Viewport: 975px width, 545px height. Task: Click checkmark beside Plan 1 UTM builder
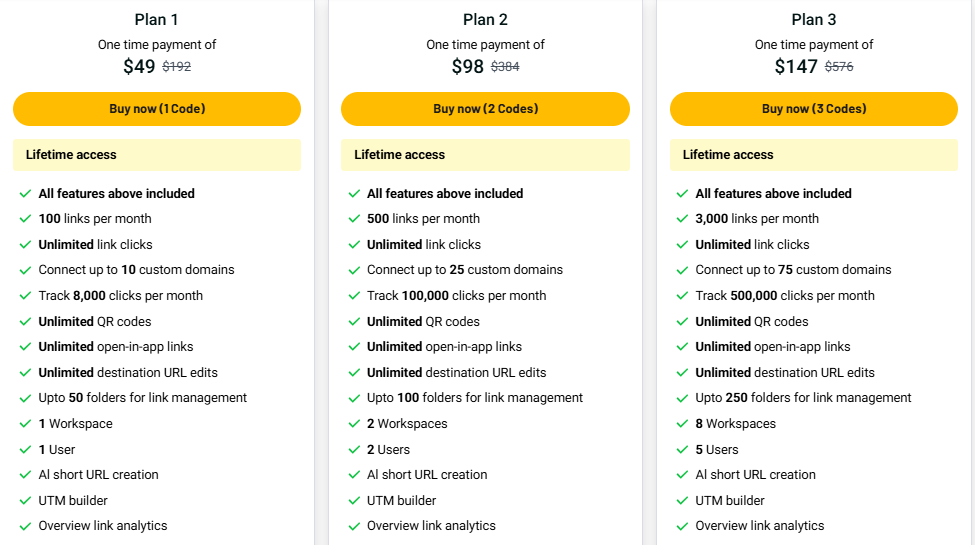pyautogui.click(x=25, y=501)
